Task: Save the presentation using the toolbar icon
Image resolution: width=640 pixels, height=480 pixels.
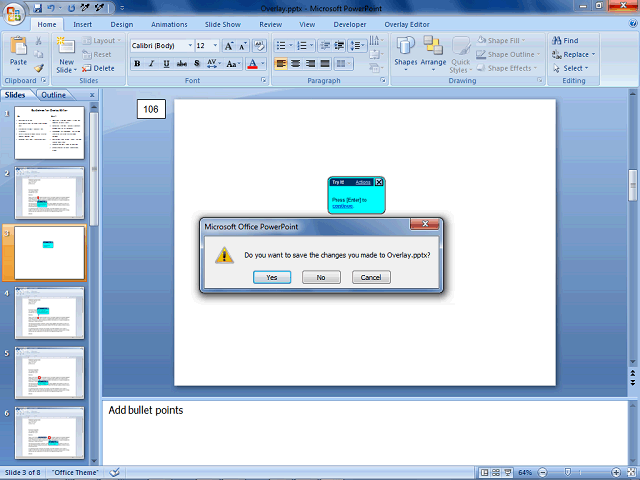Action: pyautogui.click(x=38, y=8)
